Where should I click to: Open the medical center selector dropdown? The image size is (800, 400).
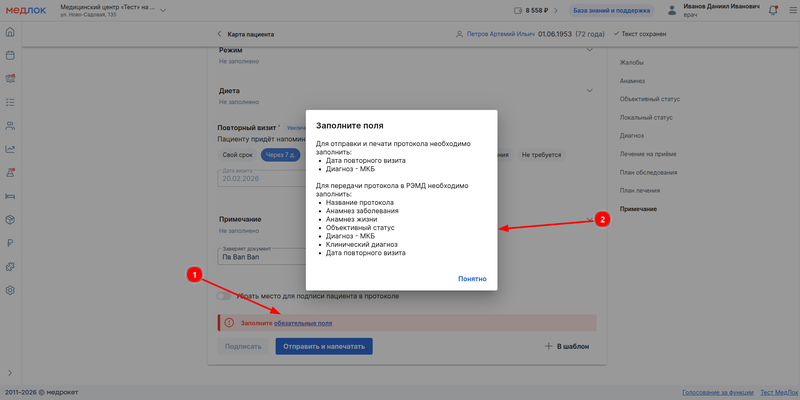point(163,10)
